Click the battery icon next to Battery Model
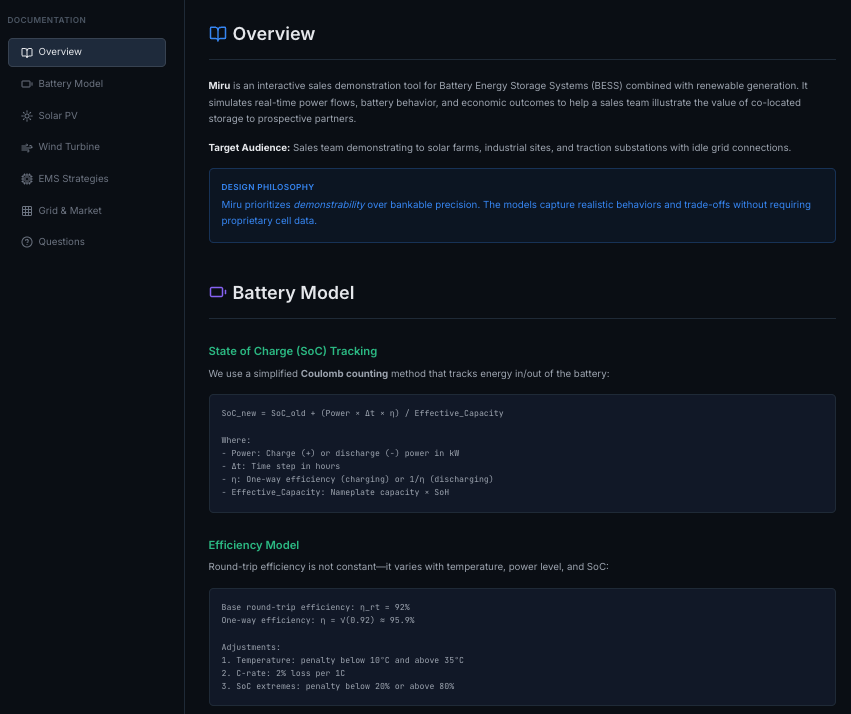The width and height of the screenshot is (851, 714). [25, 83]
